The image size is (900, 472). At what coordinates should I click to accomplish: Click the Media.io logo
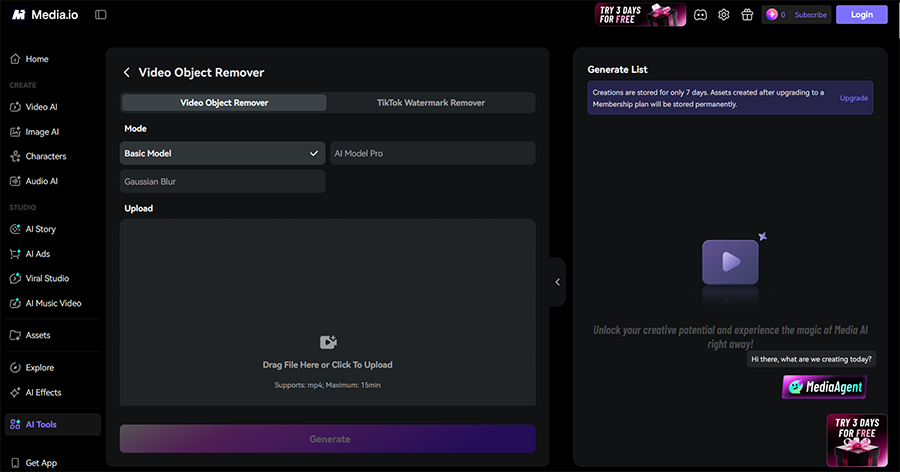(45, 15)
